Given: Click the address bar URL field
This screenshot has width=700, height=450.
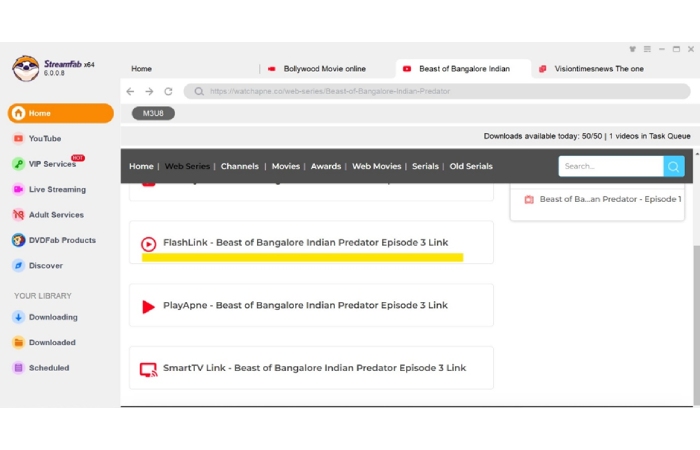Looking at the screenshot, I should [x=437, y=92].
